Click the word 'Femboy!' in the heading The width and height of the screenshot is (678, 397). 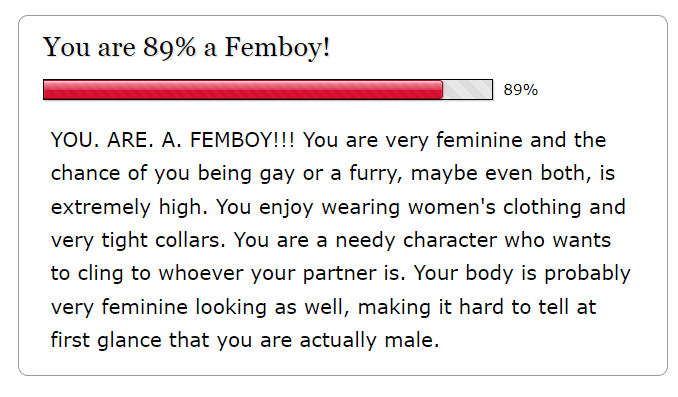(278, 47)
